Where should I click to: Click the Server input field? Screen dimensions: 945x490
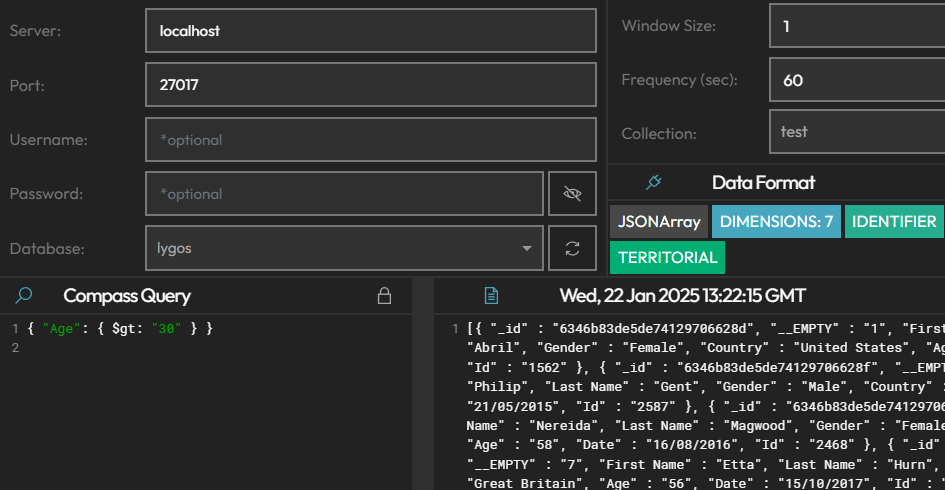[370, 31]
